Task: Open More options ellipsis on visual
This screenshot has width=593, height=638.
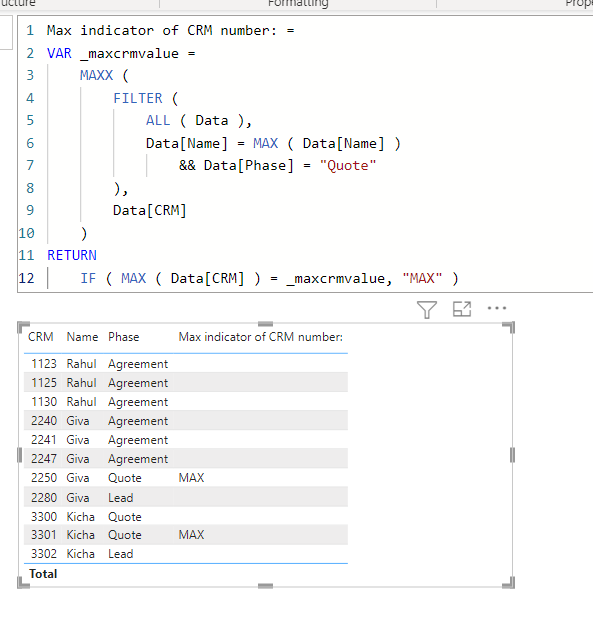Action: (x=497, y=308)
